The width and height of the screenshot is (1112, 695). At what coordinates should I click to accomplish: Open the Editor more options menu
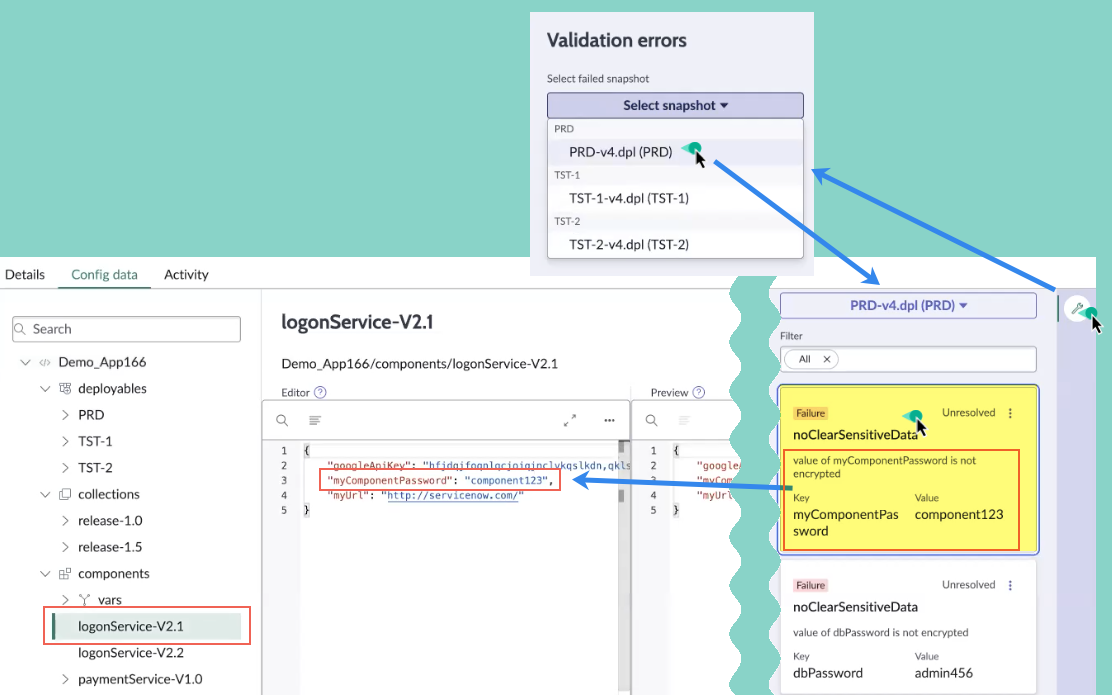pyautogui.click(x=609, y=421)
